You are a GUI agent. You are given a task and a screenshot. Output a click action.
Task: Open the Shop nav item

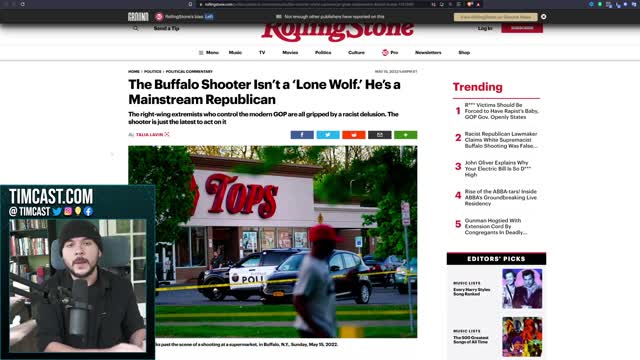(464, 53)
